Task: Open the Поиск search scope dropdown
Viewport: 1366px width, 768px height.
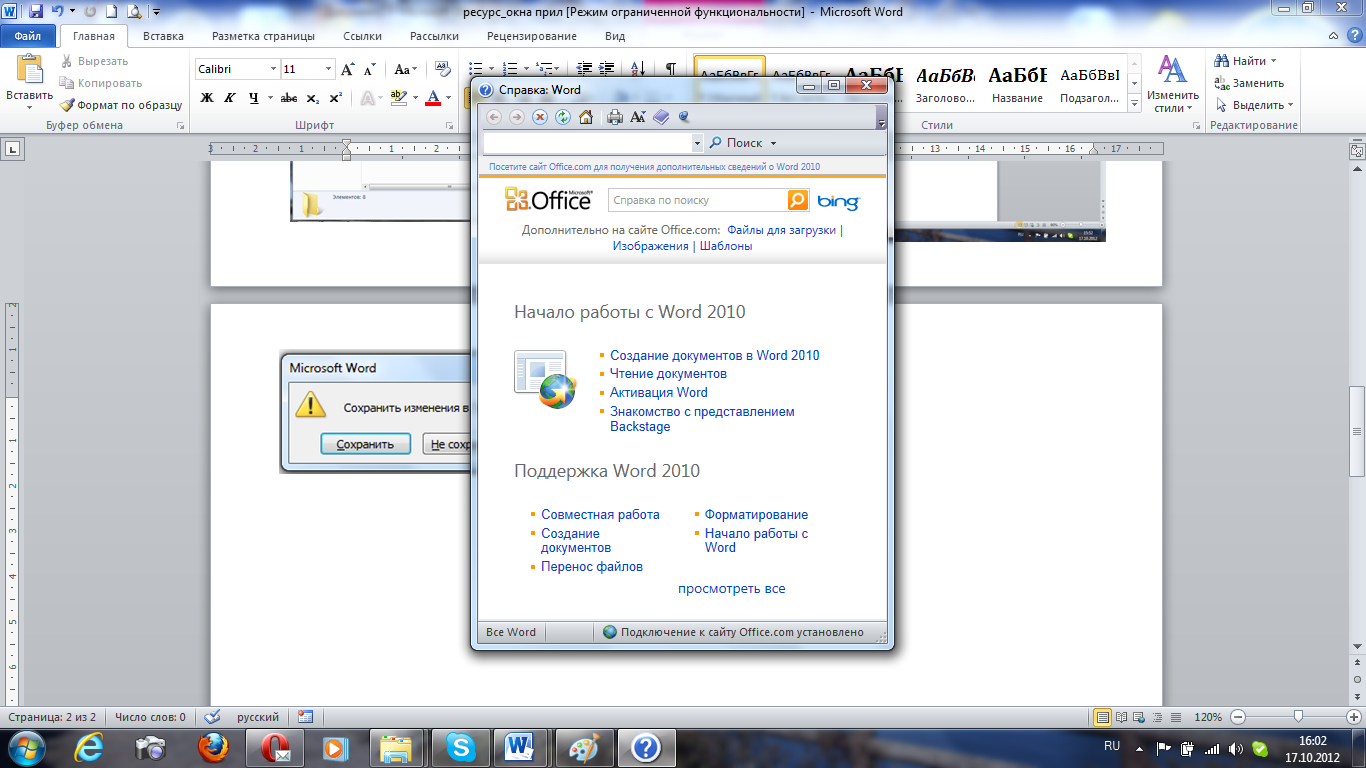Action: [x=774, y=144]
